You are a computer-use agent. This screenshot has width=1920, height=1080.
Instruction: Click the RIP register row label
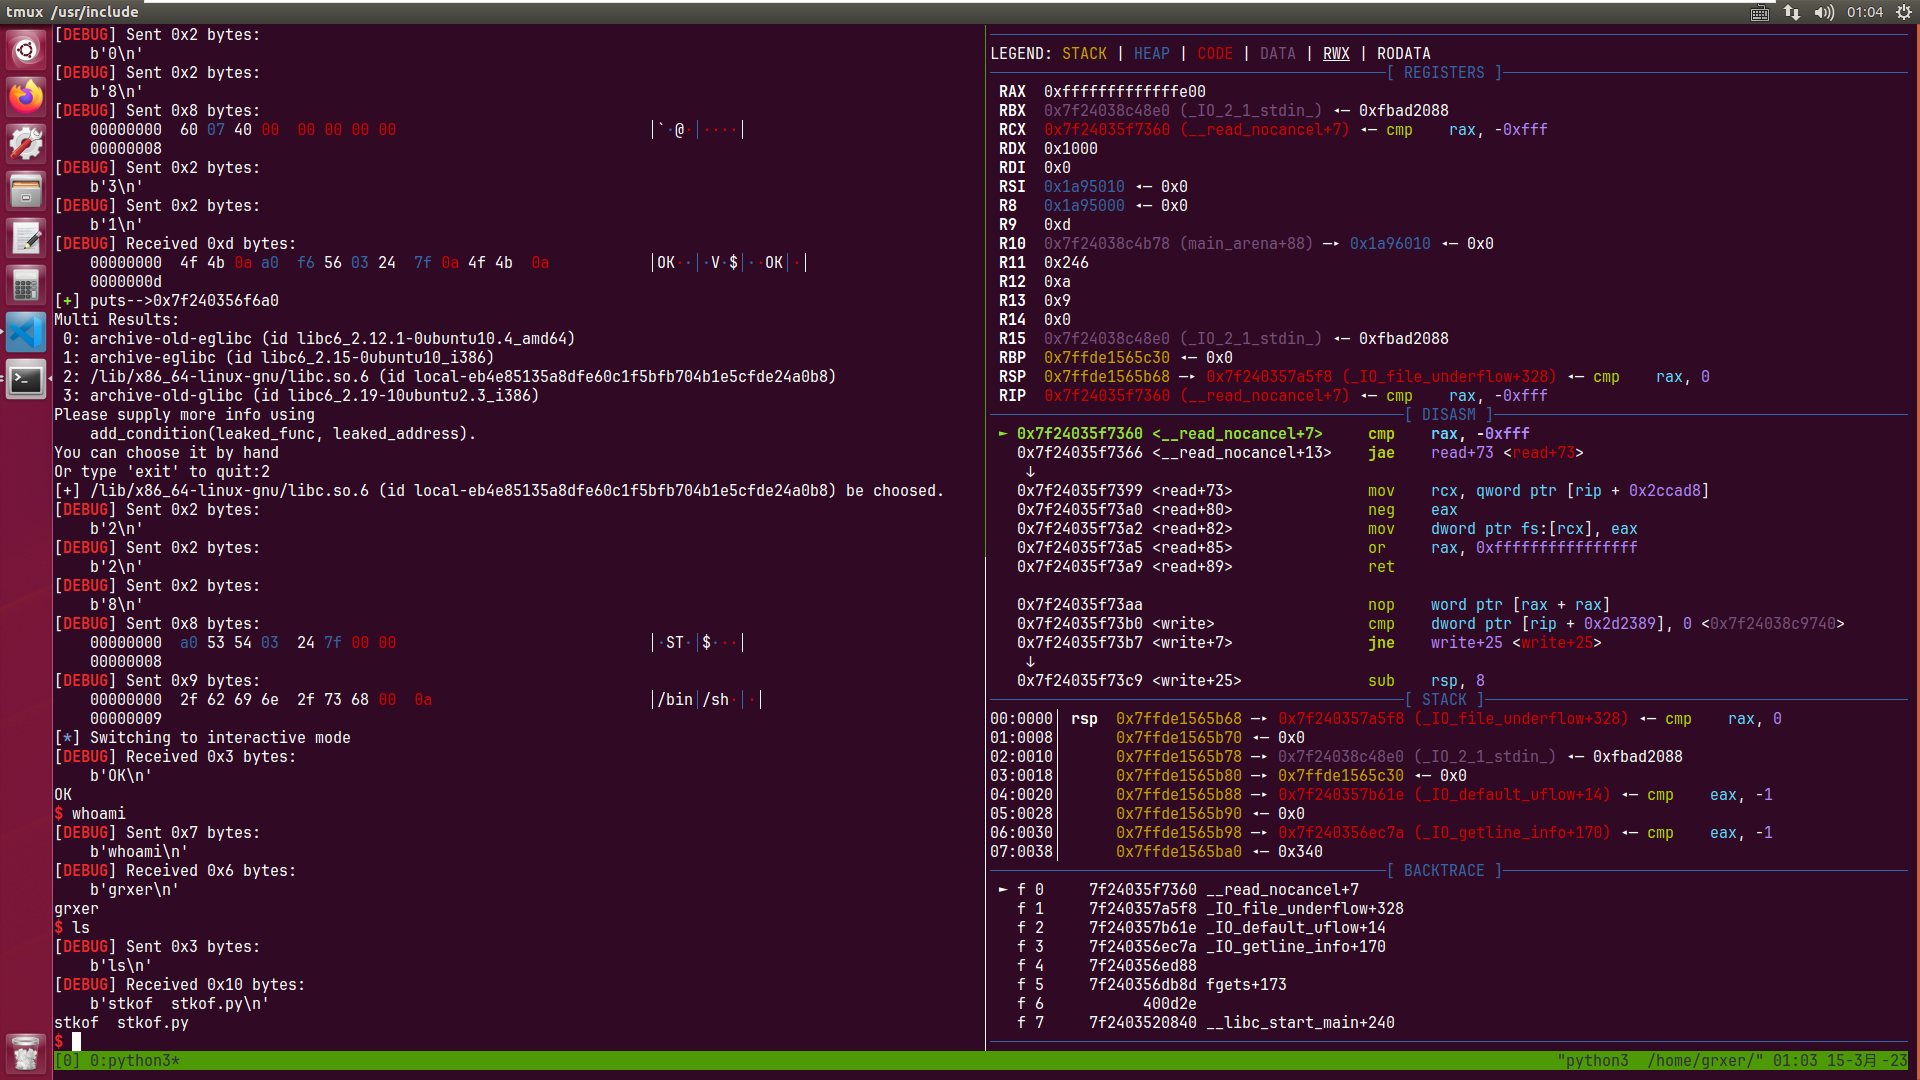coord(1012,396)
